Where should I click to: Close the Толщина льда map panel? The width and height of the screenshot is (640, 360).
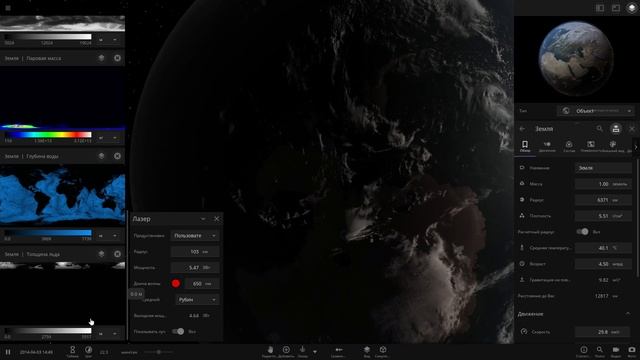click(x=117, y=254)
